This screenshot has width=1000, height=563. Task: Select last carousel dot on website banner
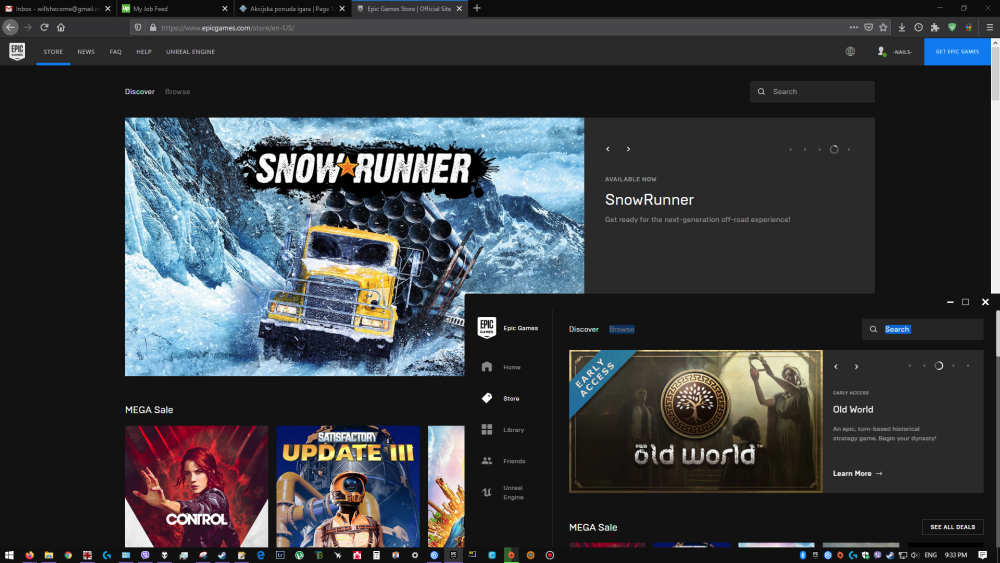848,149
